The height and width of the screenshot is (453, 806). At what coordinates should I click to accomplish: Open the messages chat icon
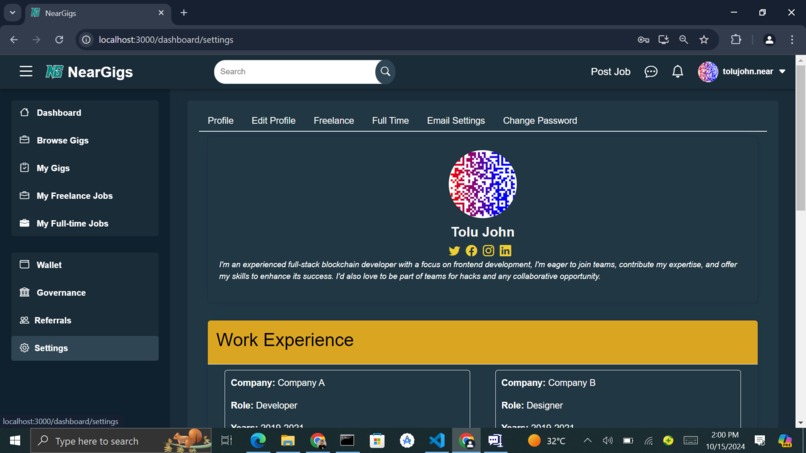click(651, 71)
